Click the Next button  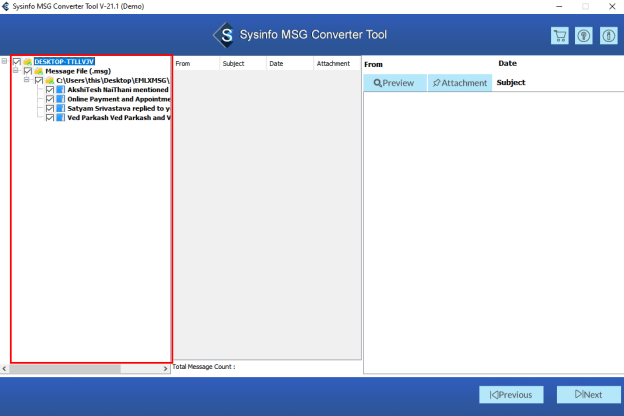[x=589, y=395]
